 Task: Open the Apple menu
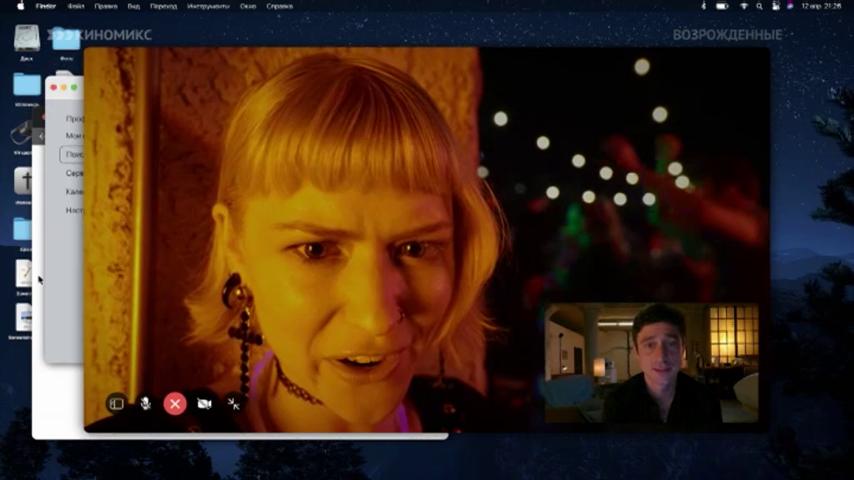[21, 6]
